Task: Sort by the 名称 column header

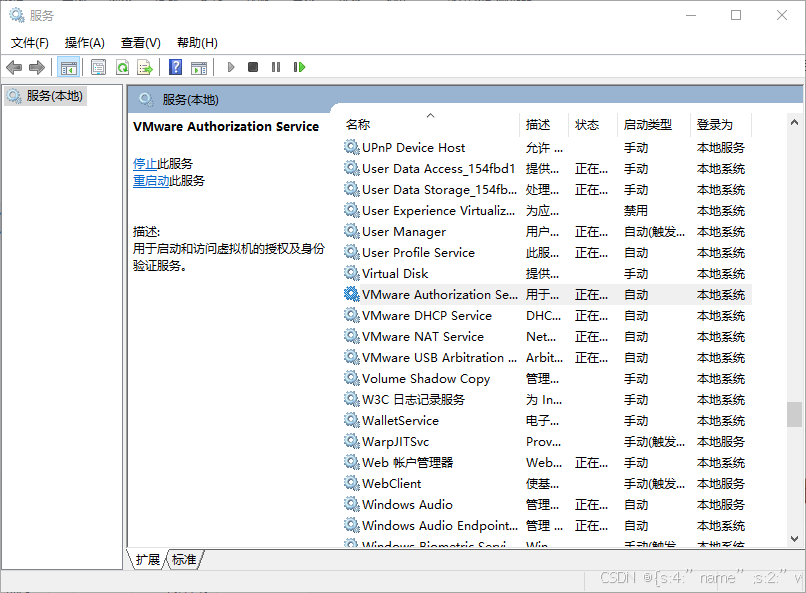Action: [x=431, y=124]
